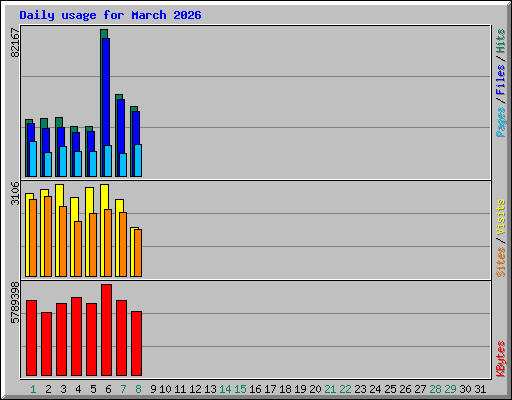The image size is (512, 400).
Task: Click day 15 on the x-axis
Action: point(240,389)
